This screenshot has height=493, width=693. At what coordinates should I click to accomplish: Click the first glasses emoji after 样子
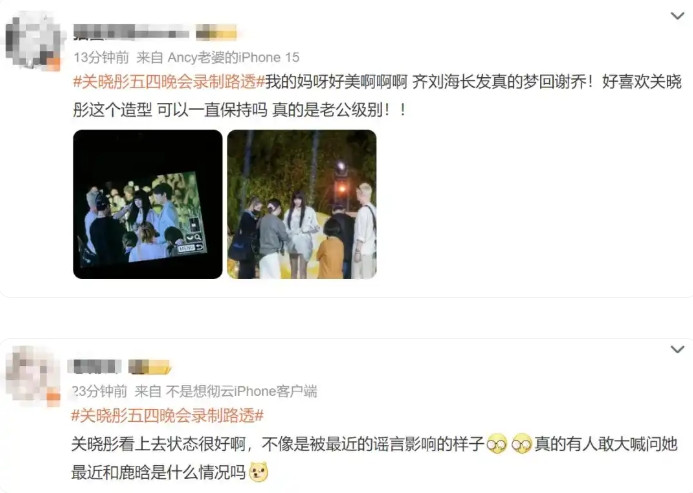(x=497, y=444)
